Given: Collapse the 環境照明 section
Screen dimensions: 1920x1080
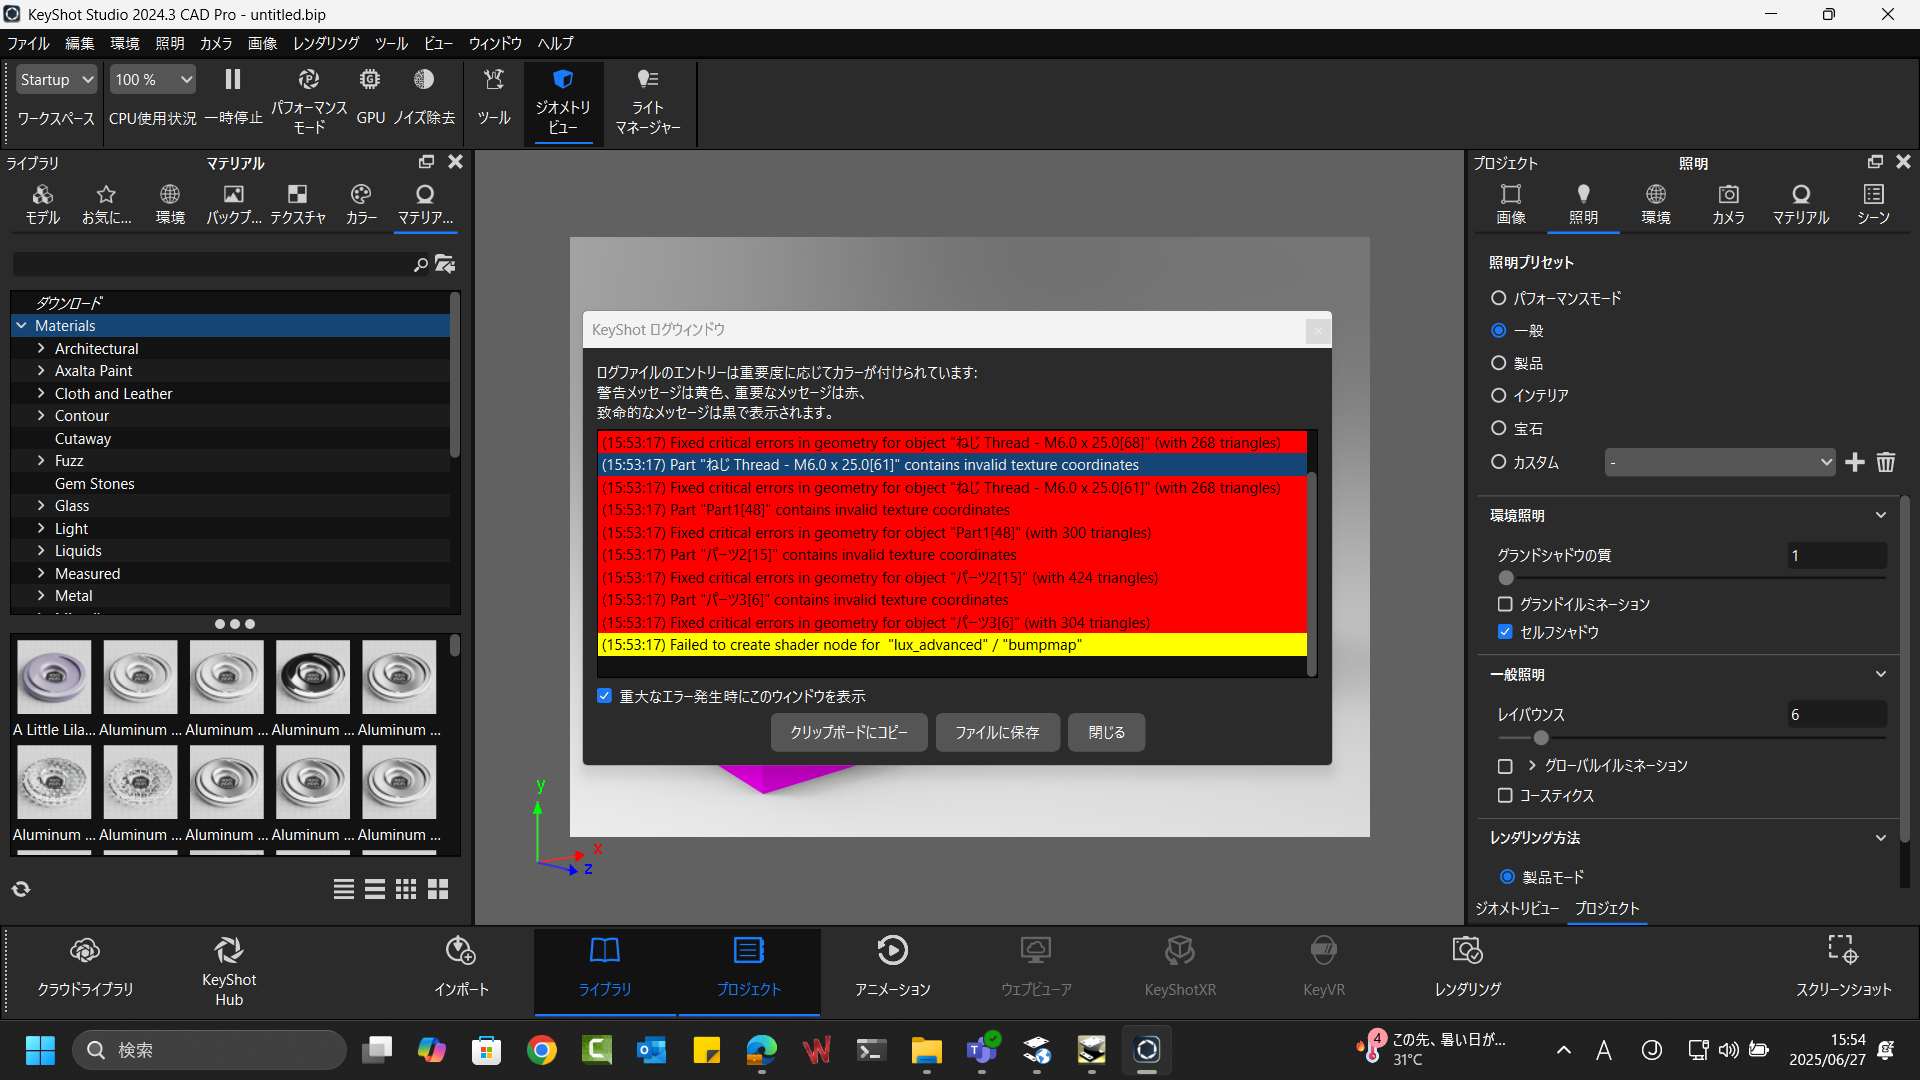Looking at the screenshot, I should [x=1881, y=515].
